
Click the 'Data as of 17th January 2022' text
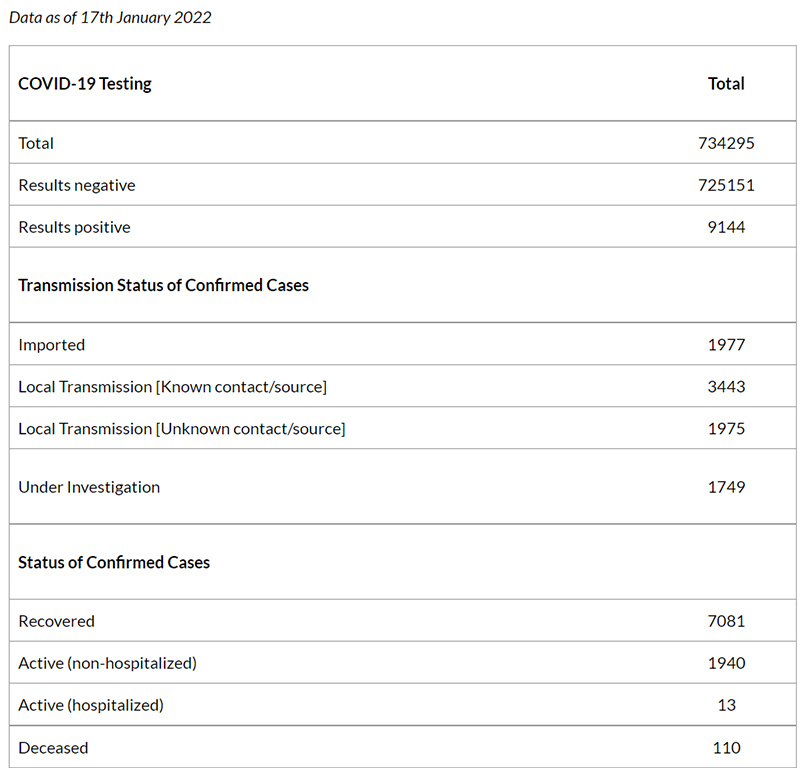[110, 18]
